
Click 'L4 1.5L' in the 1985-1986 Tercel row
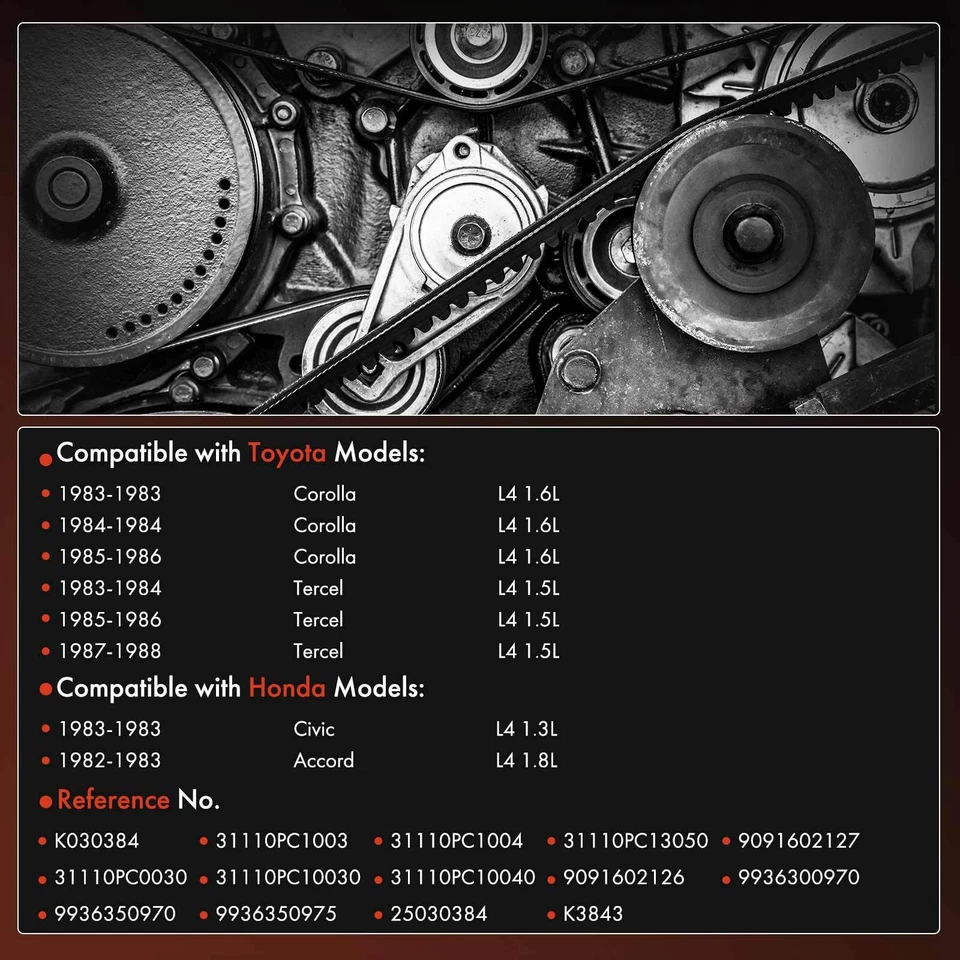528,620
